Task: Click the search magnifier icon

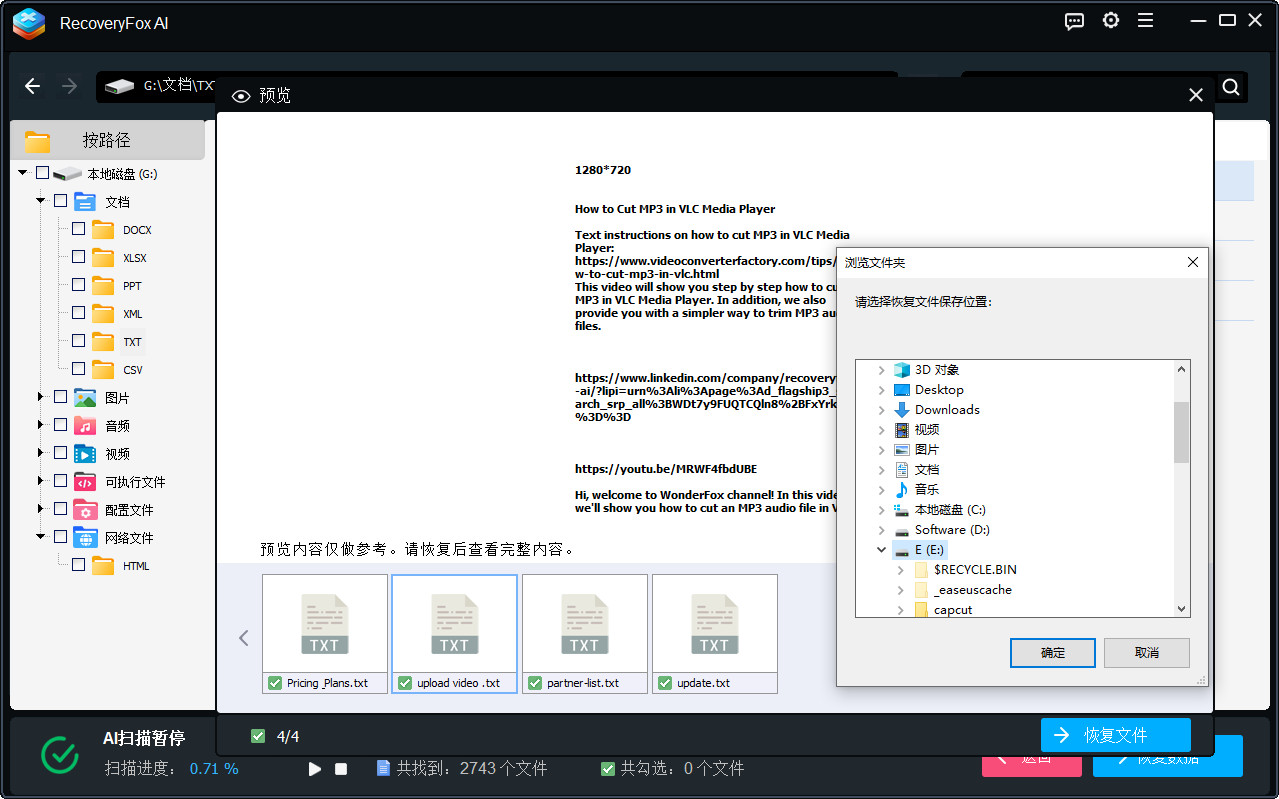Action: coord(1231,86)
